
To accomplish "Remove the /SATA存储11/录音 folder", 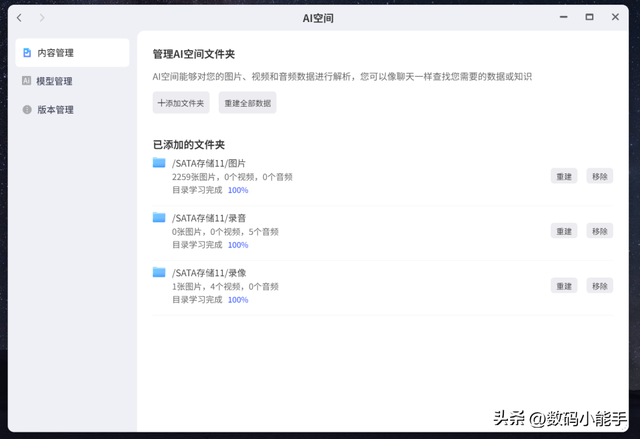I will pos(599,231).
